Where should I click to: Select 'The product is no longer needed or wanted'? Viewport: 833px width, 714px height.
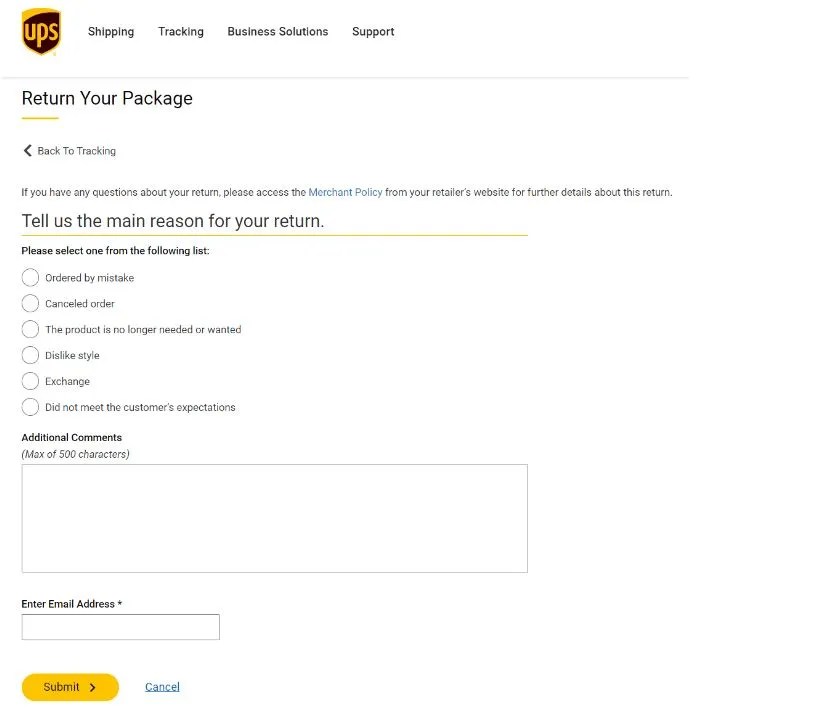click(30, 330)
